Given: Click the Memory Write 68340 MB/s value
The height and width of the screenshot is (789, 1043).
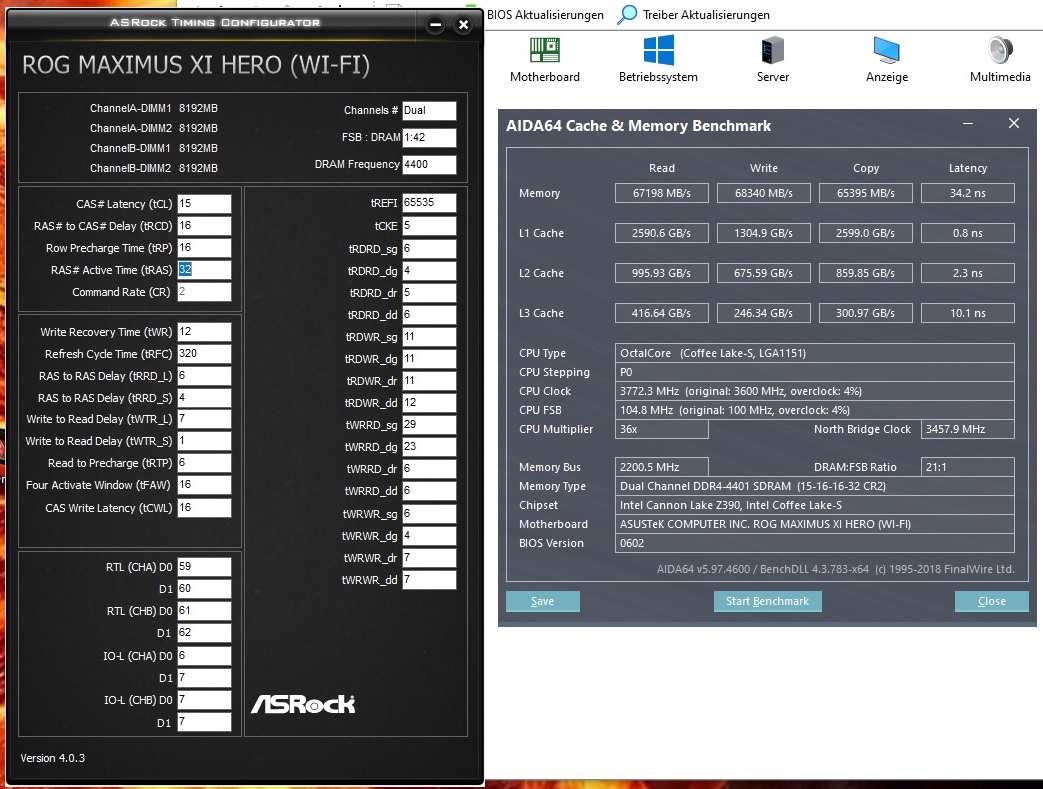Looking at the screenshot, I should 764,193.
